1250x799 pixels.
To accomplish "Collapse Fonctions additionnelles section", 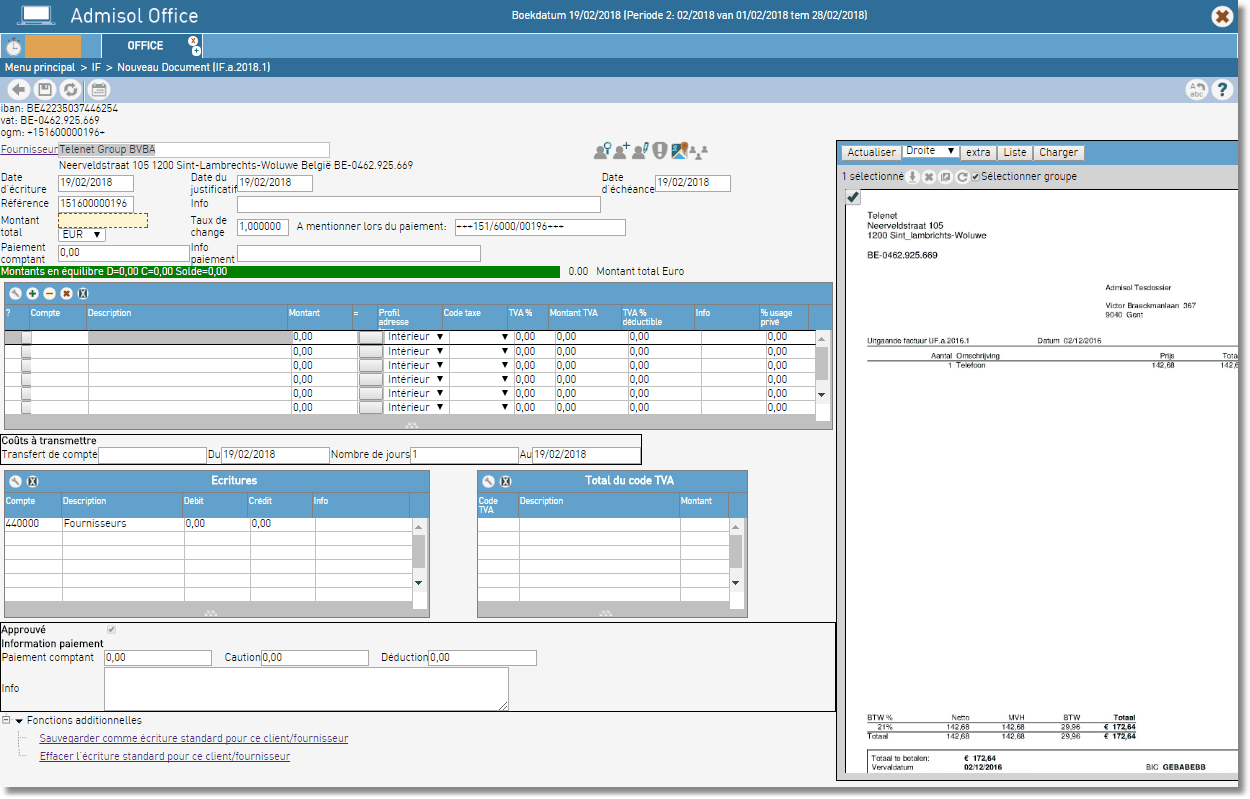I will [x=18, y=721].
